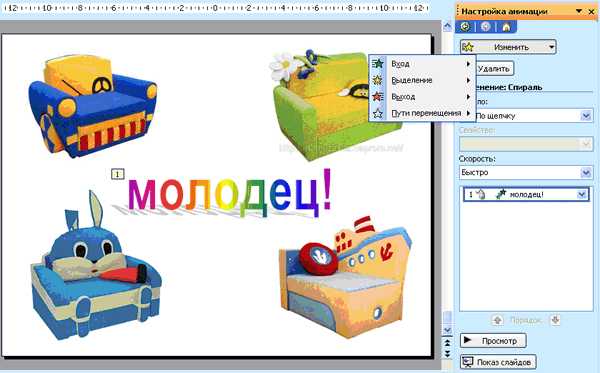Open task pane options menu arrow in title
The width and height of the screenshot is (600, 373).
point(579,11)
